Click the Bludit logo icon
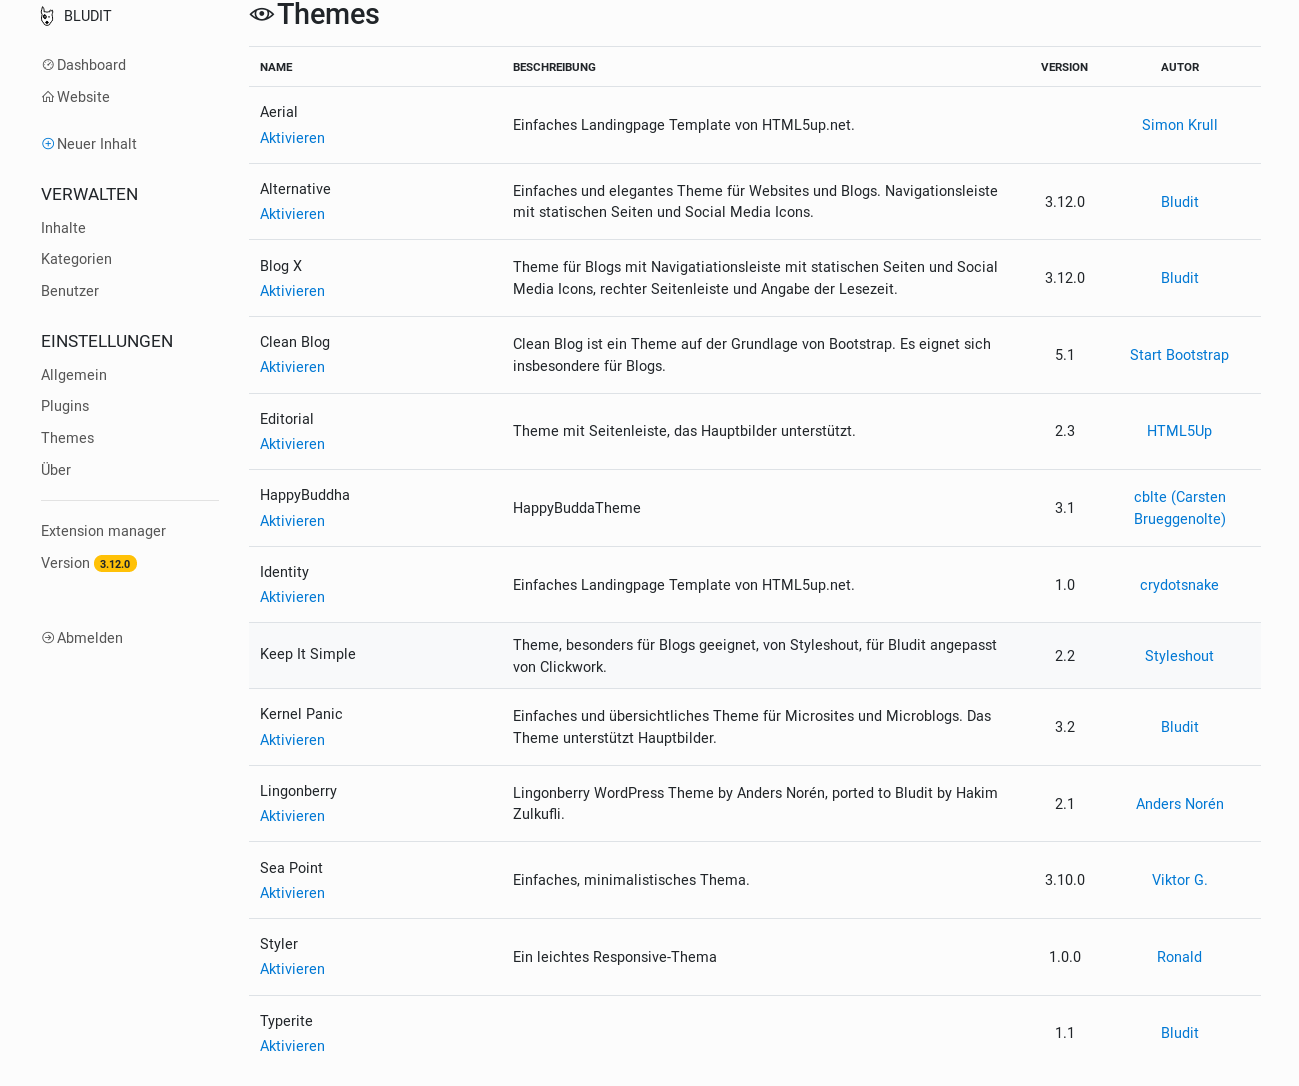 [x=47, y=16]
